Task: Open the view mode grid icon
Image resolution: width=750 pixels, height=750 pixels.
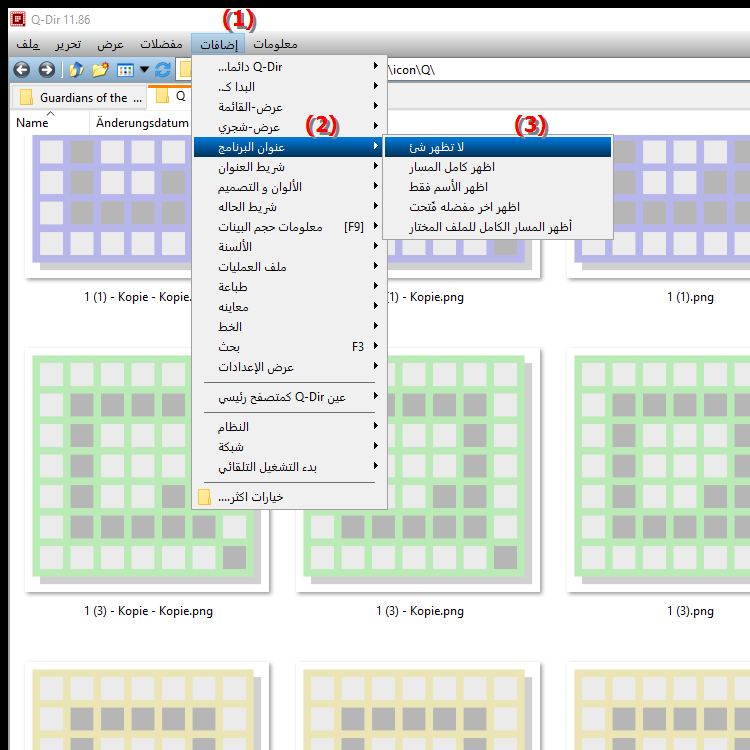Action: click(x=125, y=70)
